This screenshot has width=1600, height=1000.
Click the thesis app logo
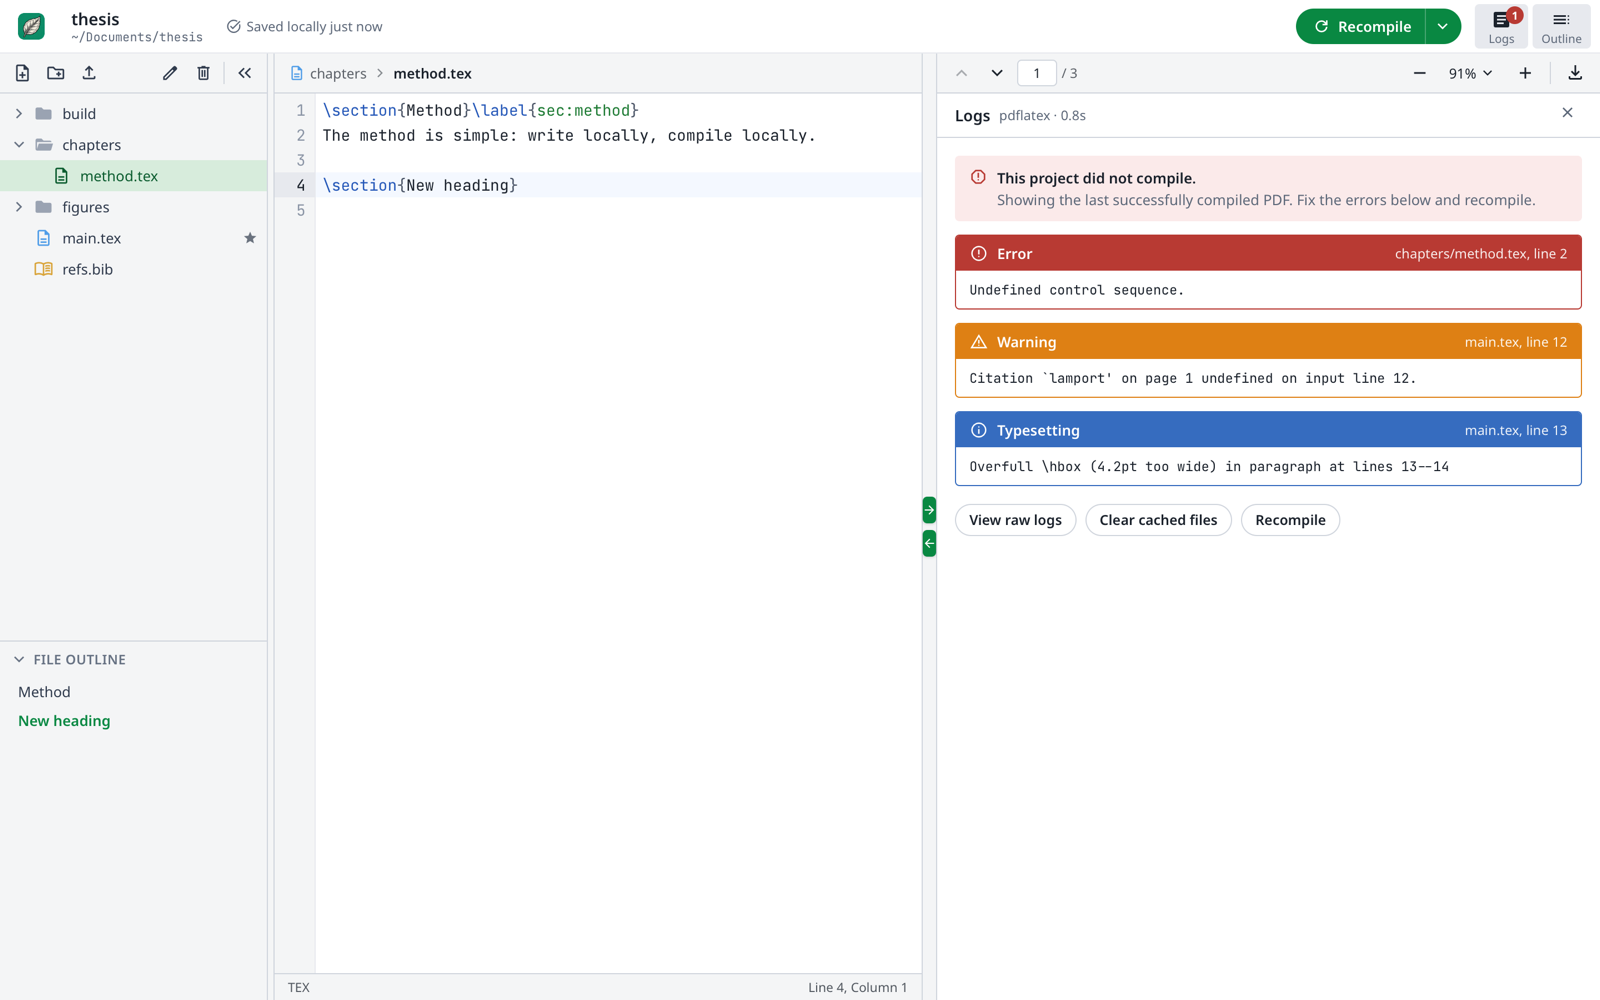point(31,27)
